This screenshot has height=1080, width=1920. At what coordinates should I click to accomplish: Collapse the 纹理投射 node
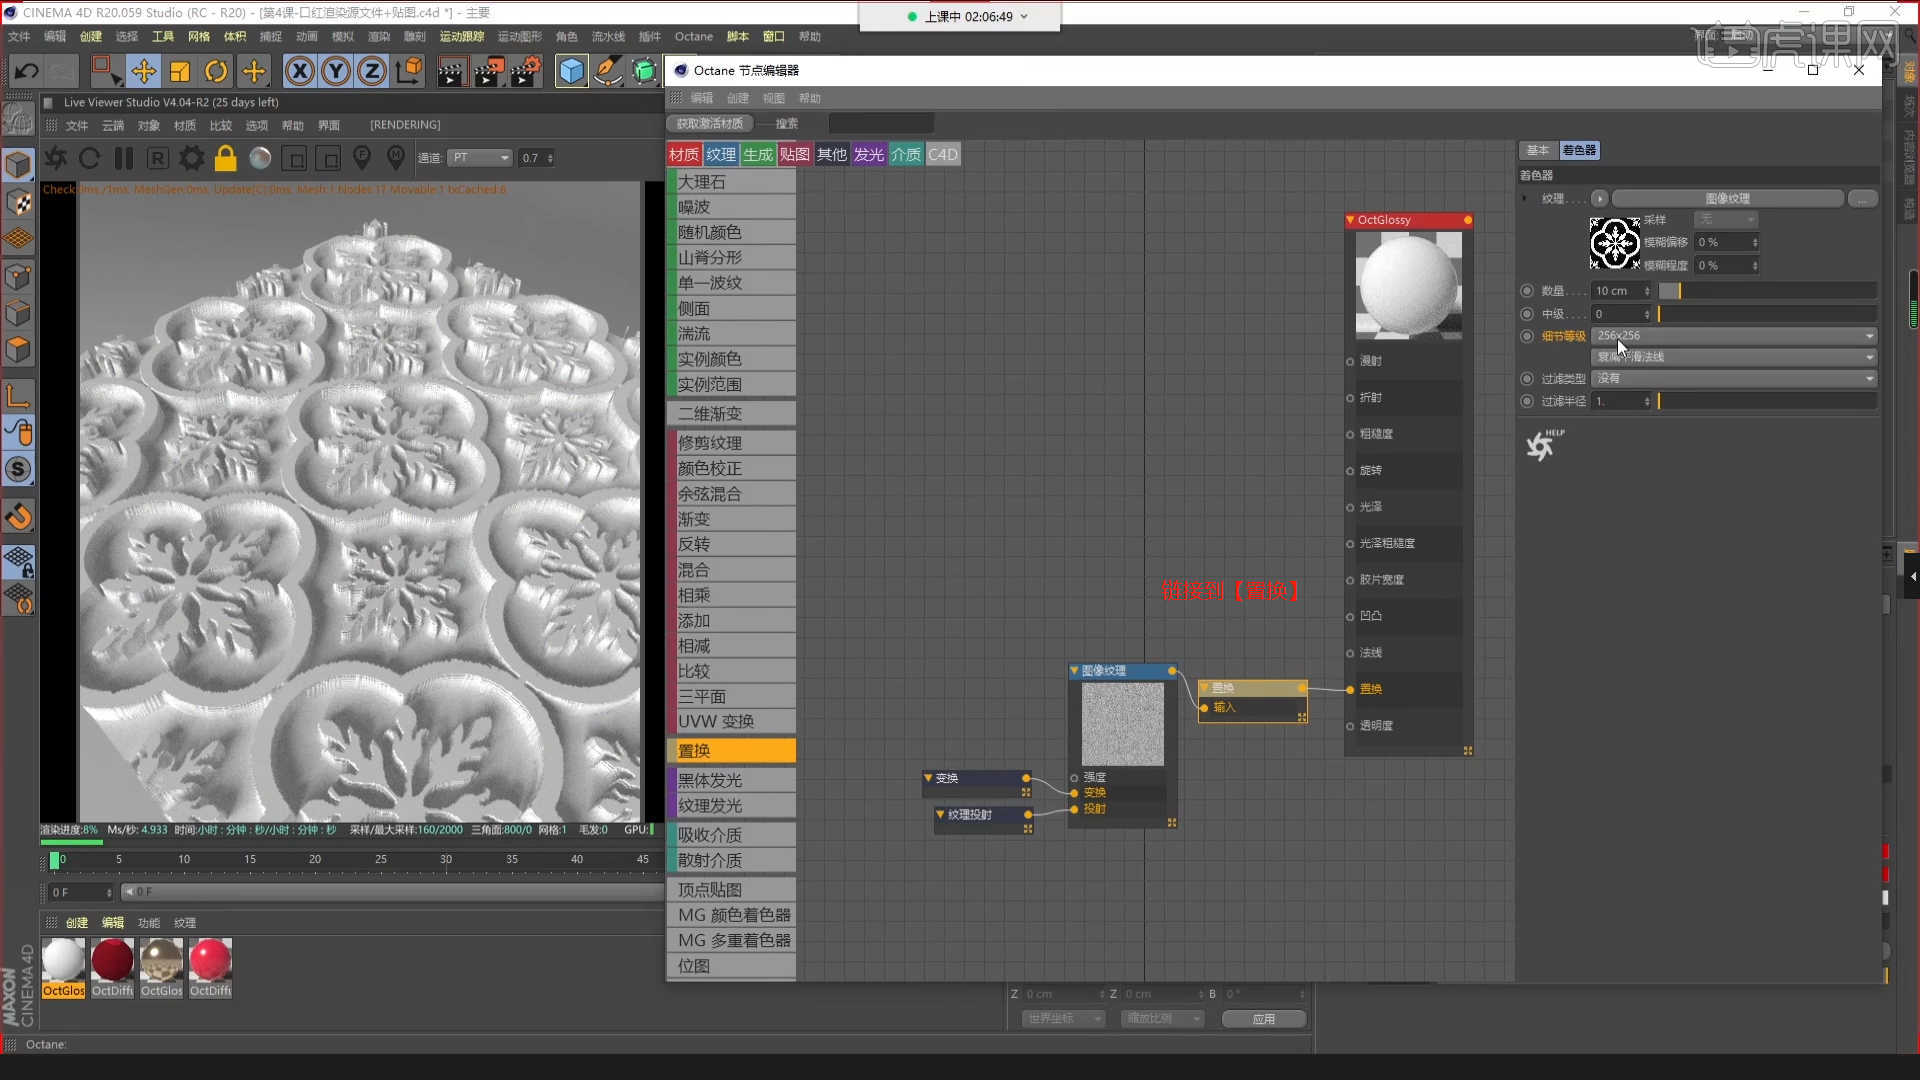click(x=940, y=815)
